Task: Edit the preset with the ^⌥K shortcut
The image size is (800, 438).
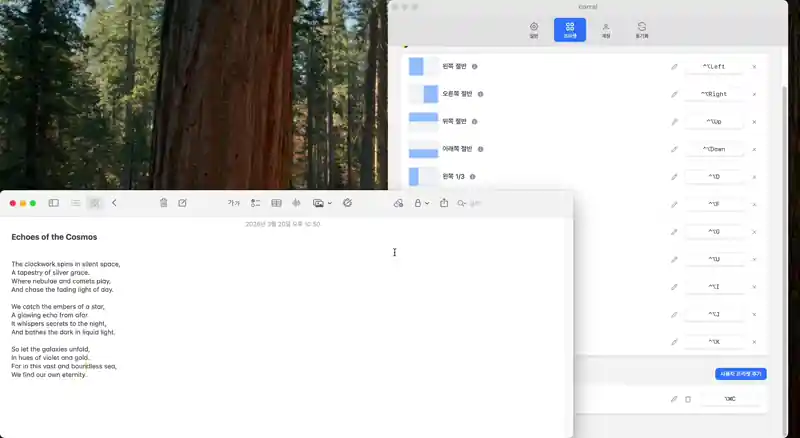Action: (x=674, y=342)
